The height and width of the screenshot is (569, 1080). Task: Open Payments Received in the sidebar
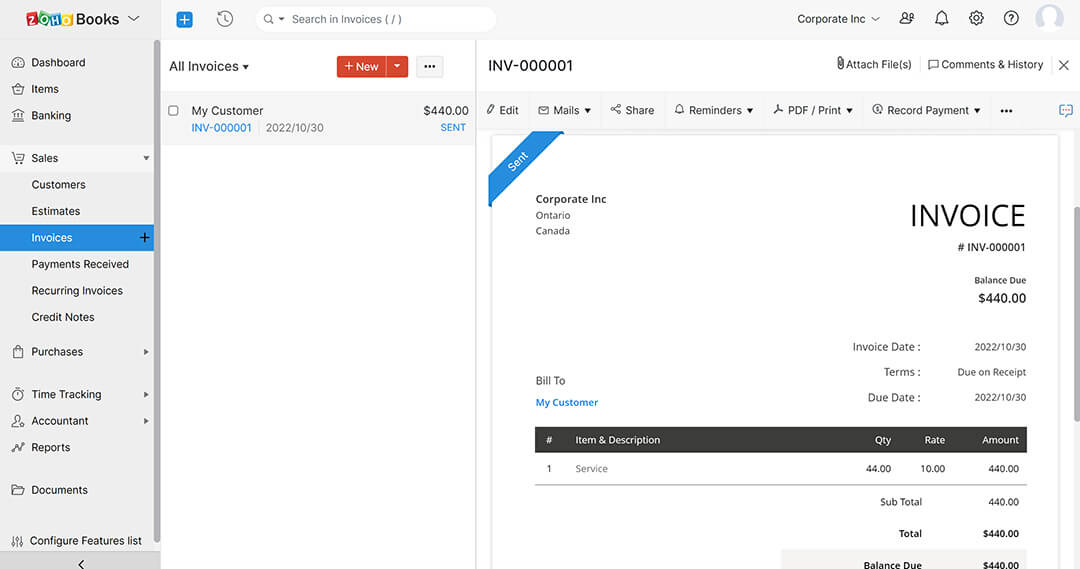[80, 264]
